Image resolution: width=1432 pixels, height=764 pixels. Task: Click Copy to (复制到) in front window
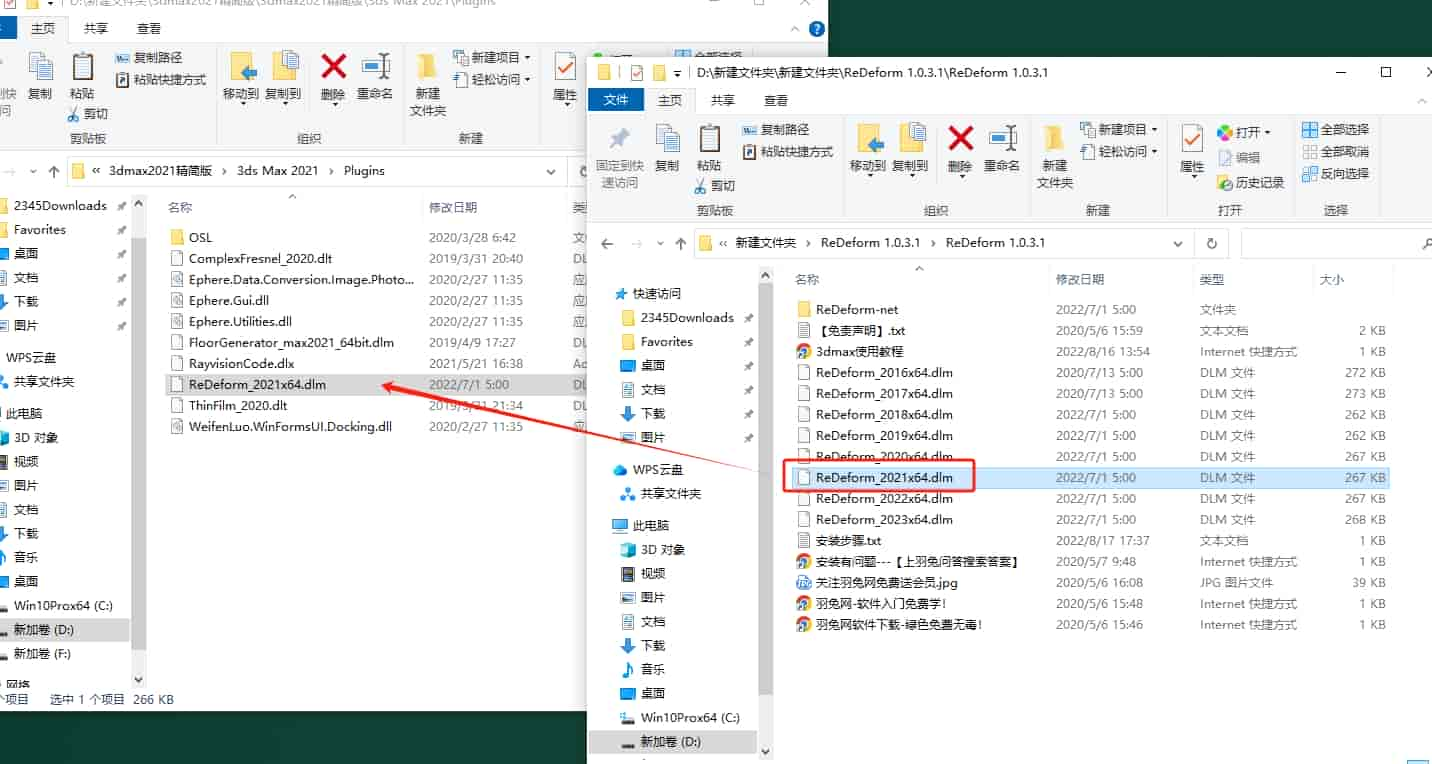click(910, 150)
